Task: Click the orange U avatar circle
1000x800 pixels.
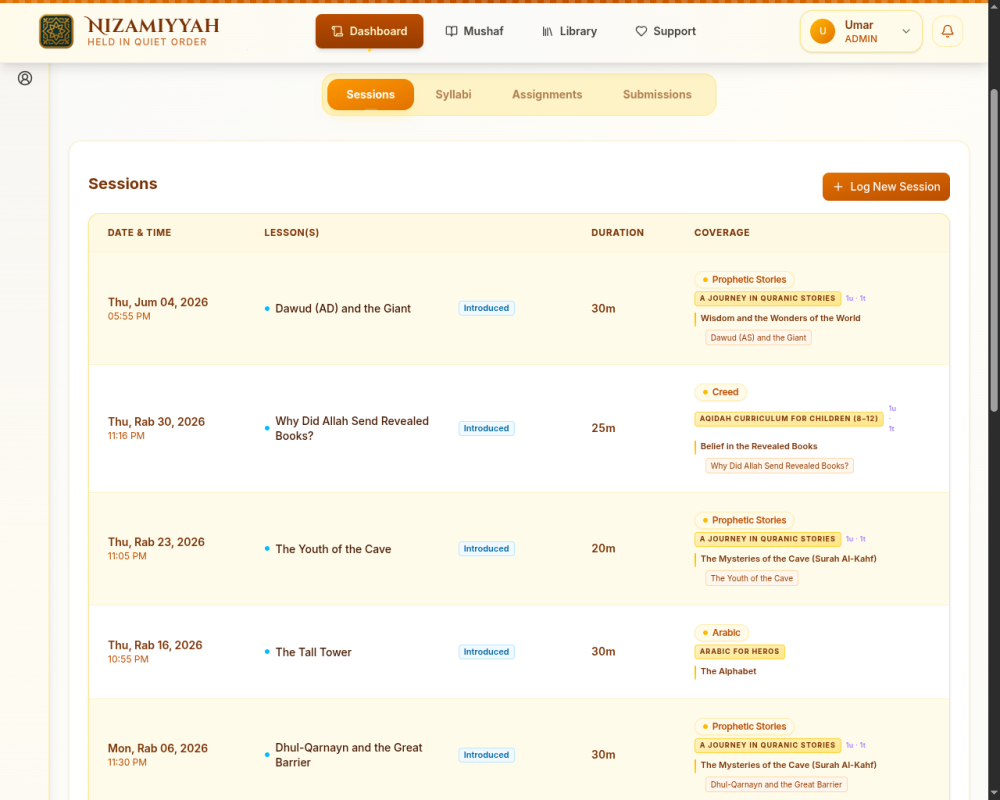Action: click(822, 31)
